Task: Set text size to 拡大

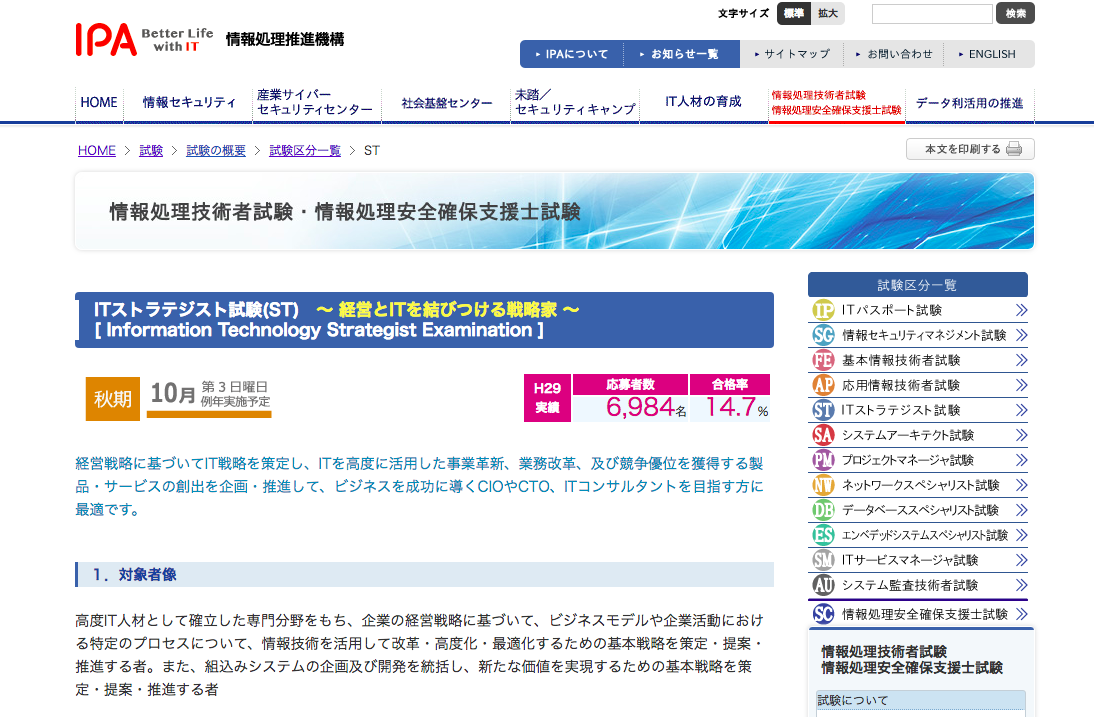Action: tap(828, 13)
